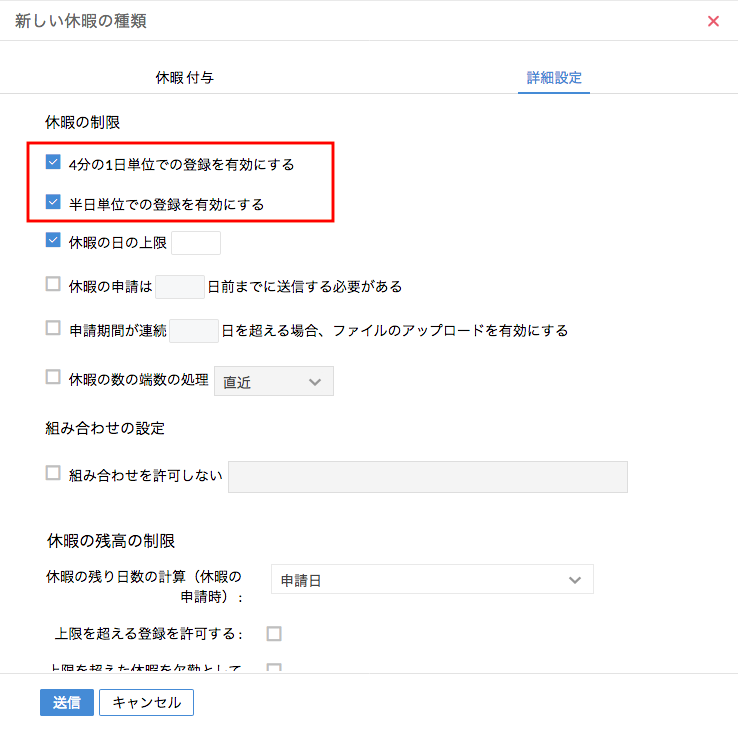Click the キャンセル button
Viewport: 738px width, 730px height.
point(146,703)
